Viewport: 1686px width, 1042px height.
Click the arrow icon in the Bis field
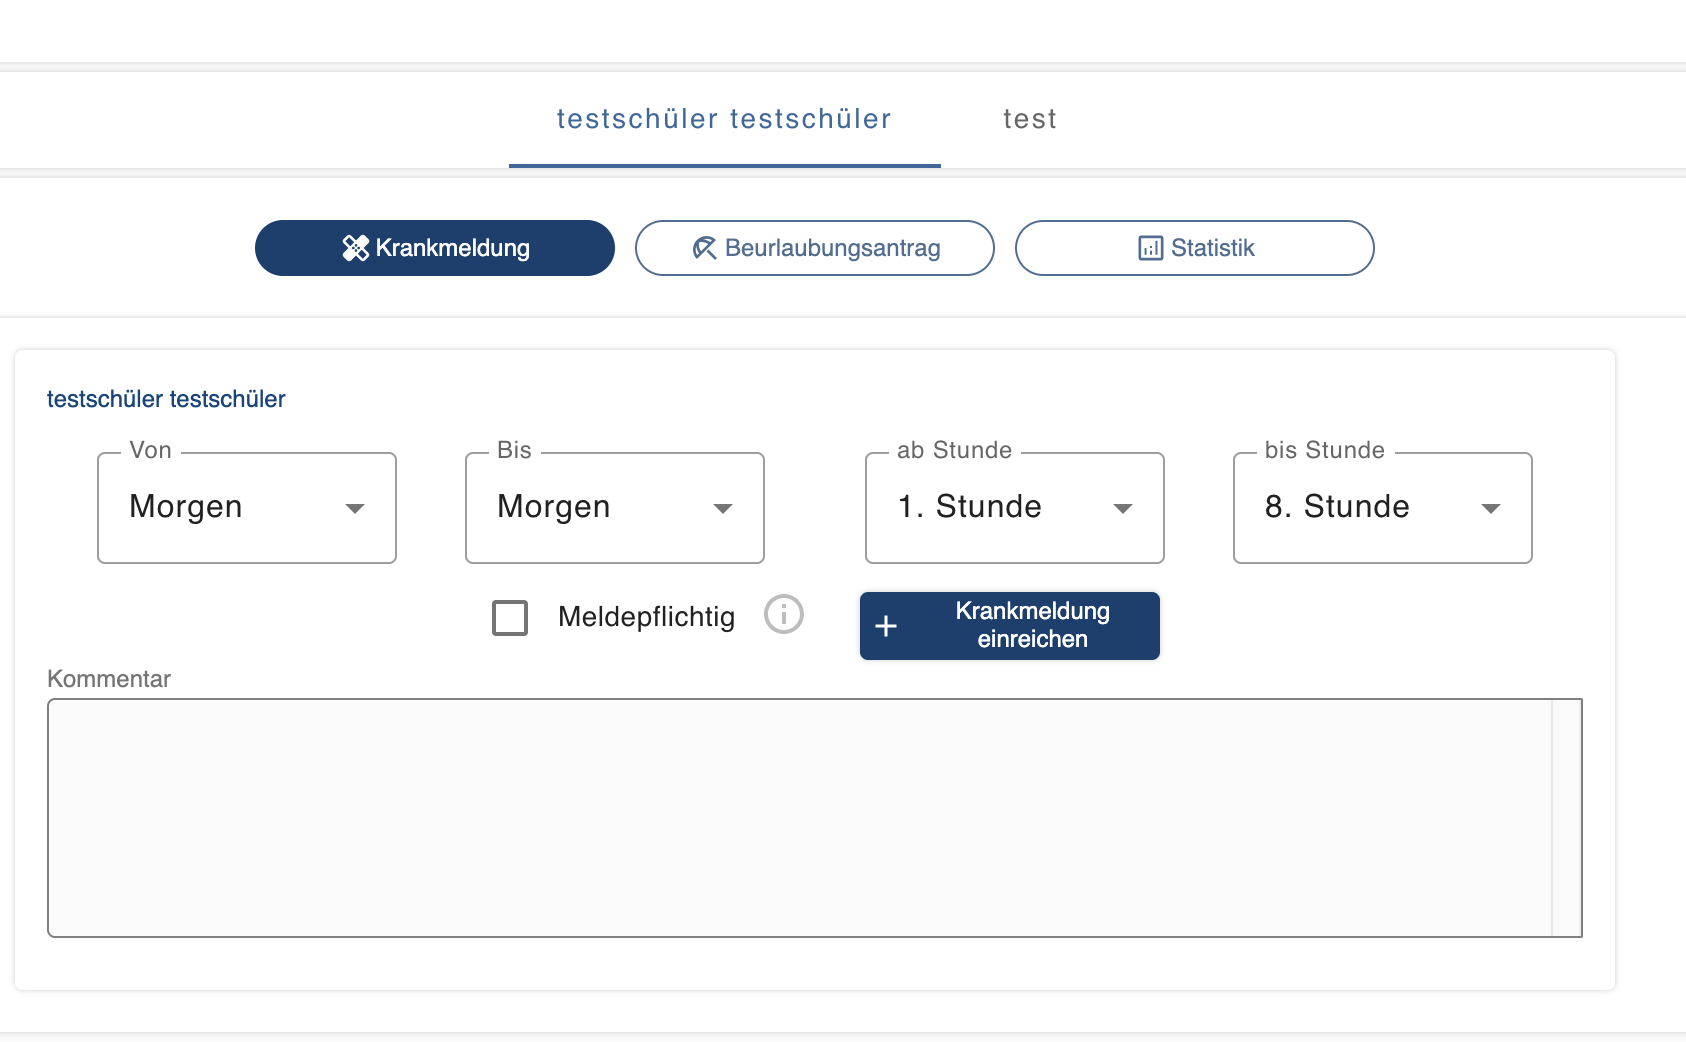point(723,508)
